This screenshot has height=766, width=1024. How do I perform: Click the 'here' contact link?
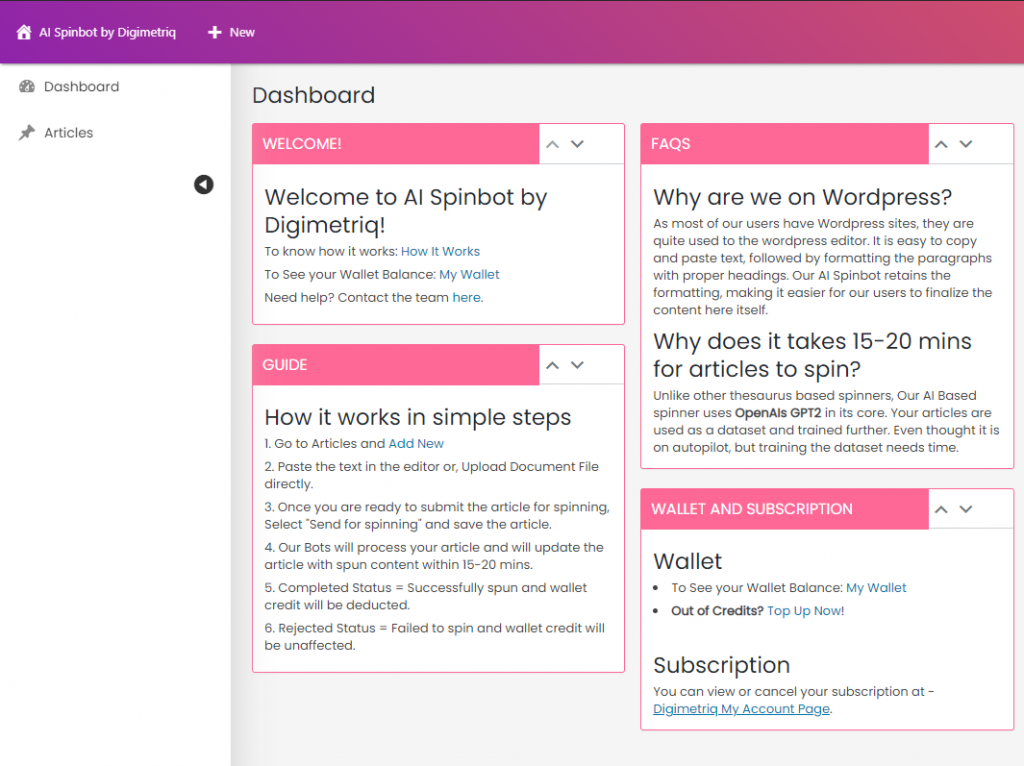(466, 297)
